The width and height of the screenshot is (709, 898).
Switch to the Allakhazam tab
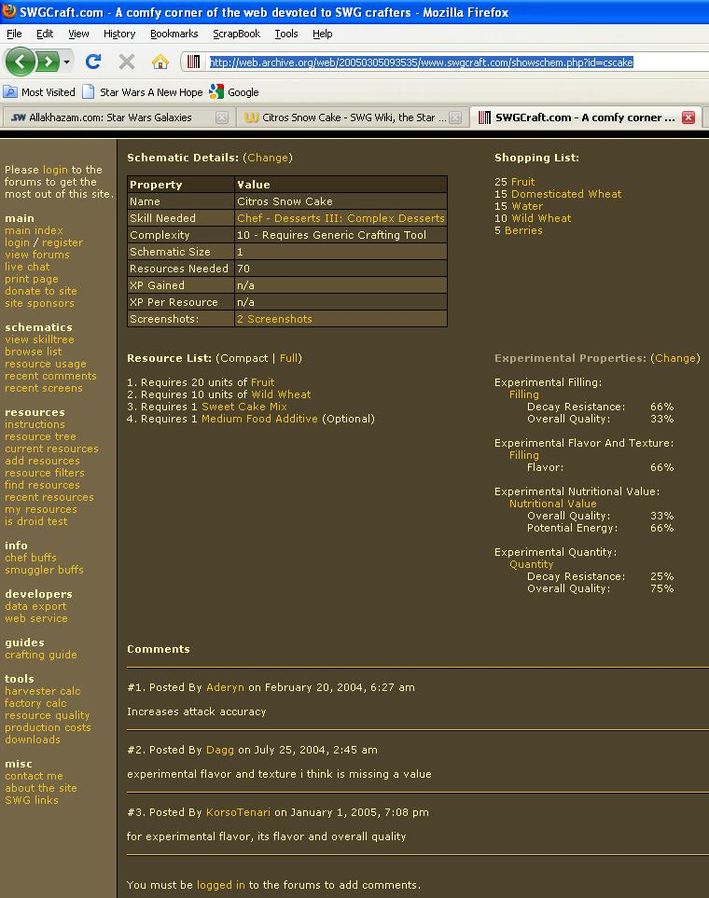click(110, 118)
